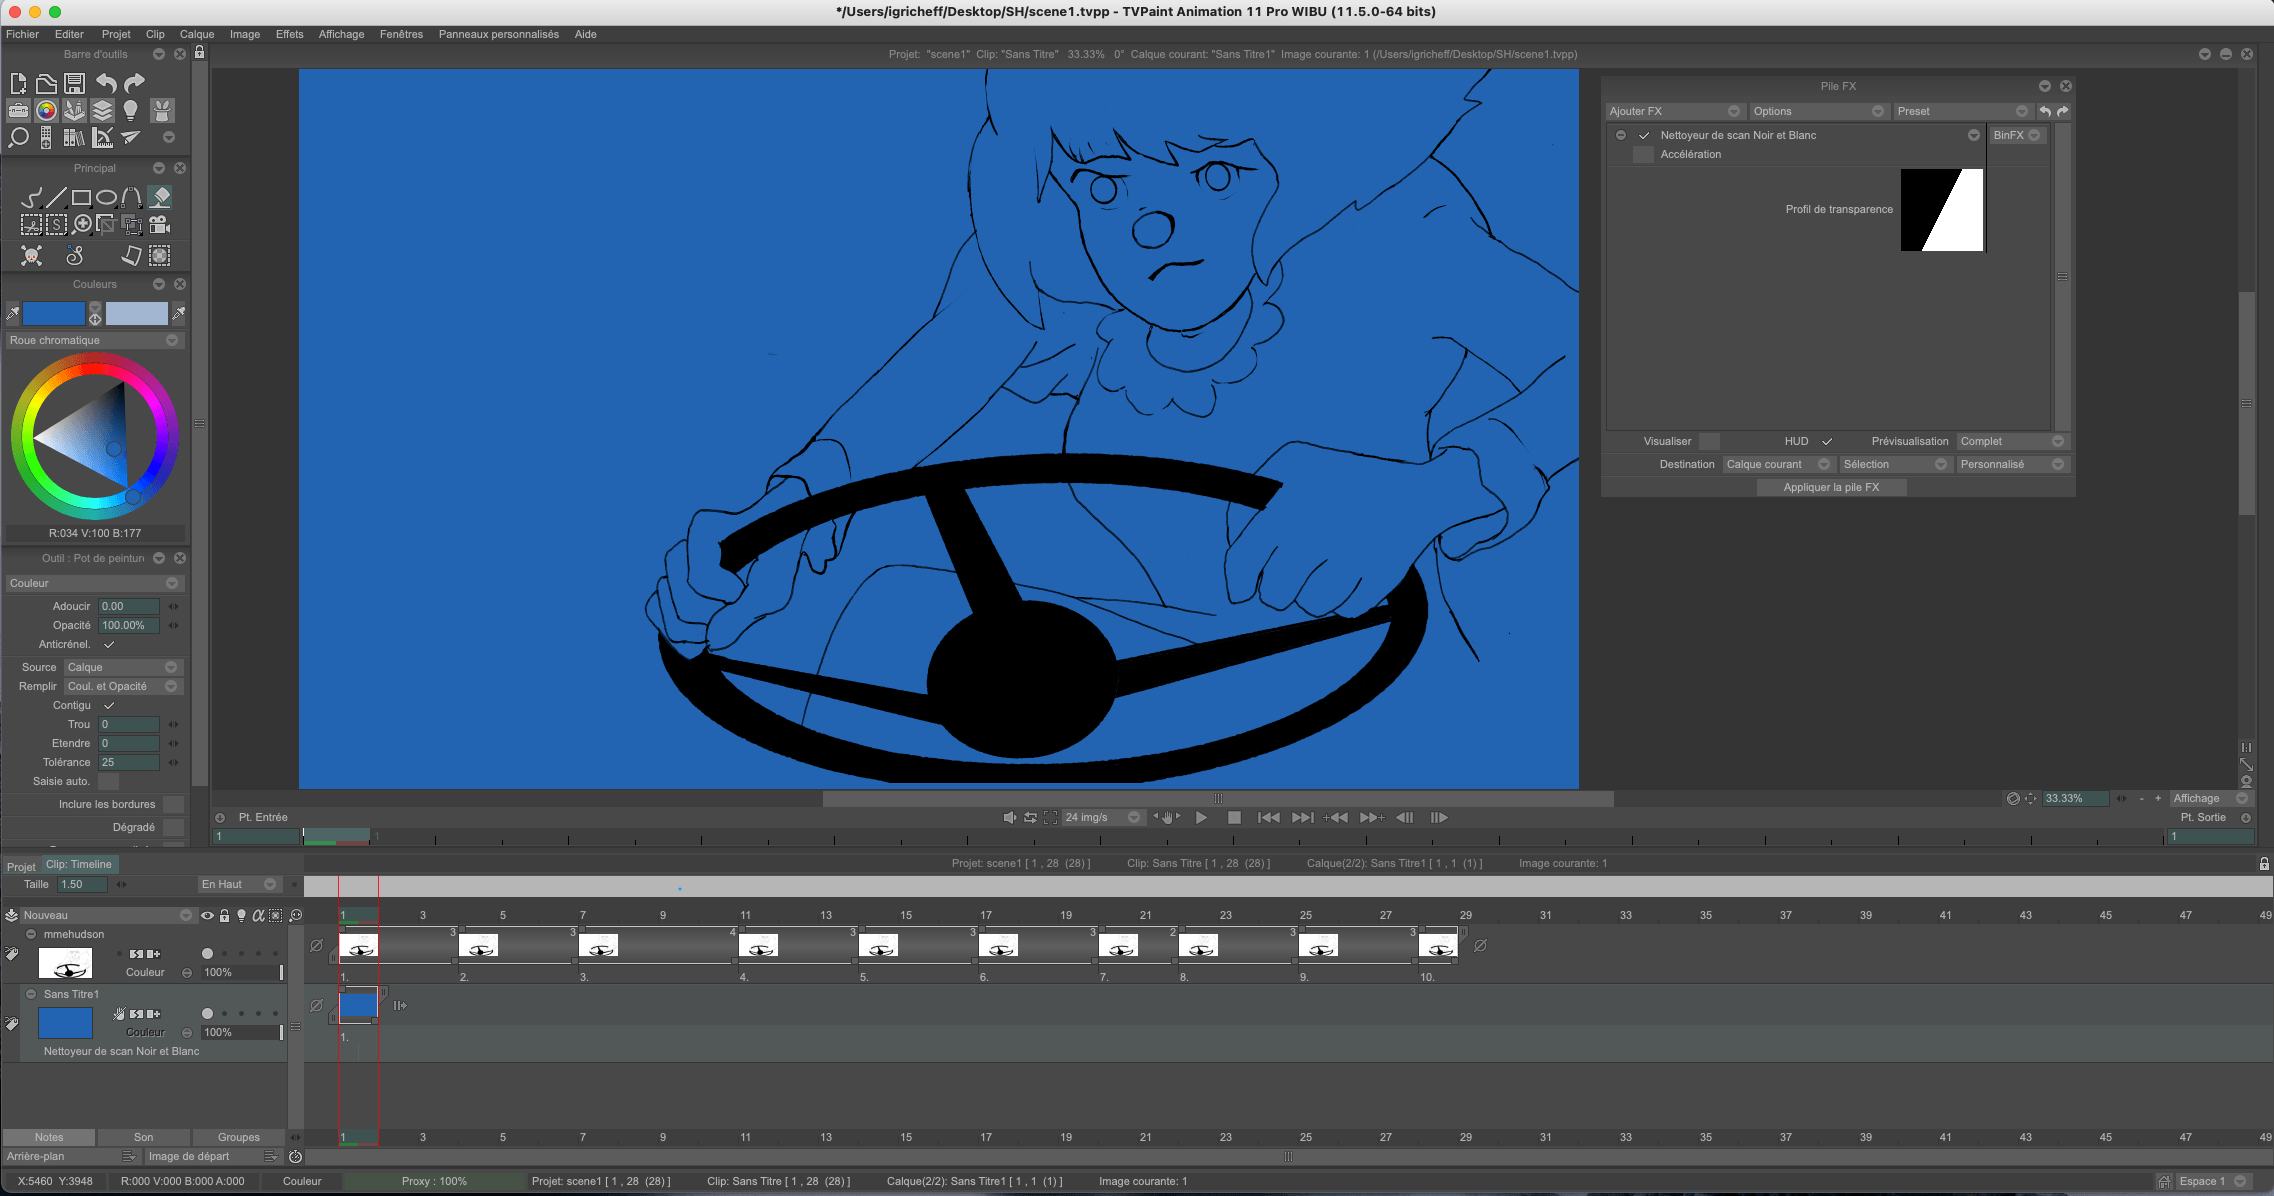Enable the Saisie auto. checkbox
Viewport: 2274px width, 1196px height.
point(109,781)
